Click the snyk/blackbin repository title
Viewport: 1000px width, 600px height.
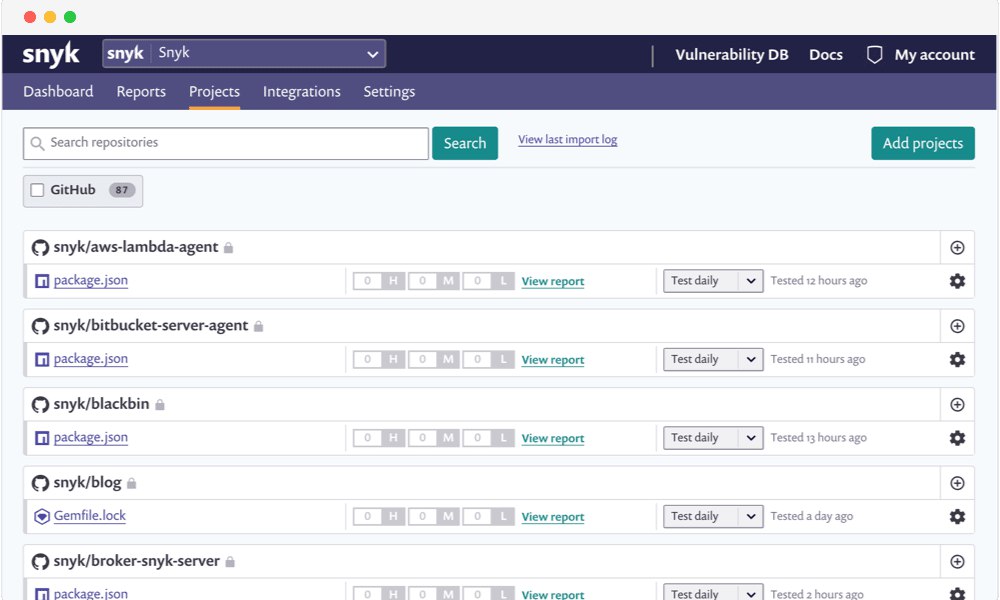(x=101, y=404)
